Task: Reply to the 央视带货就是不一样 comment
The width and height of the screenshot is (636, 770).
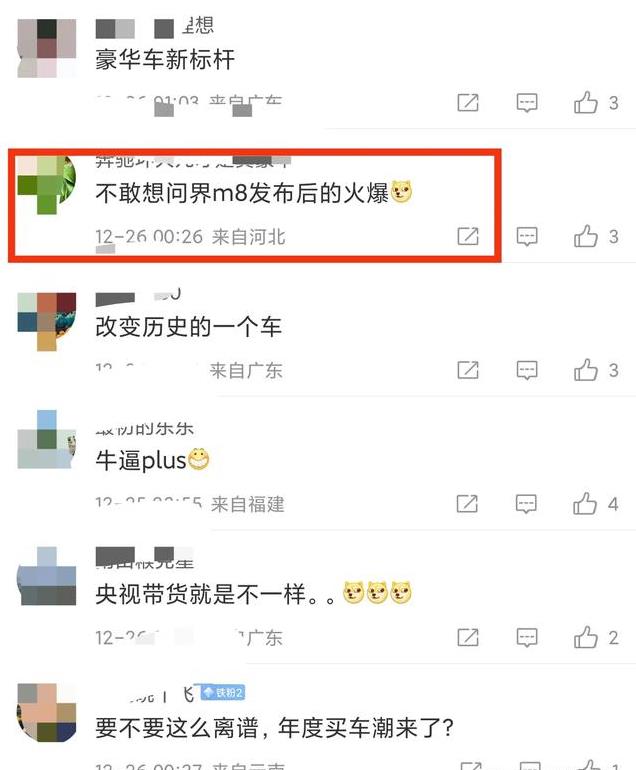Action: pos(526,637)
